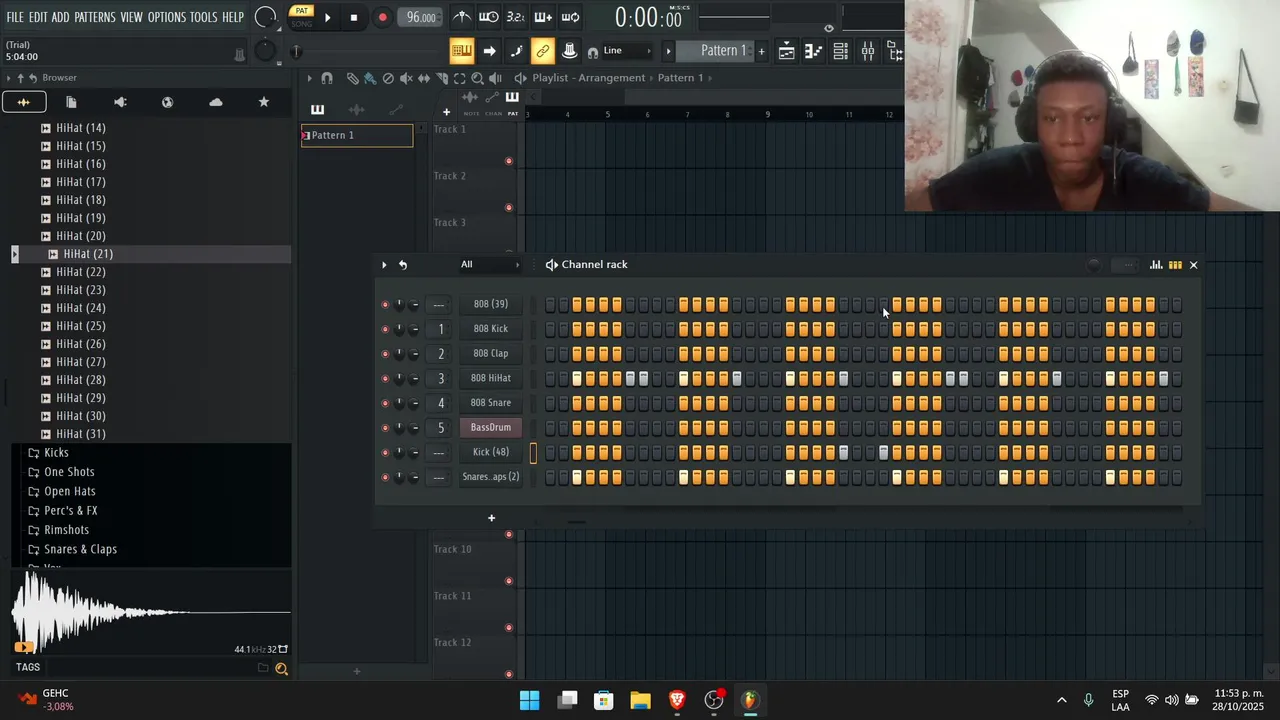Mute the 808 (39) channel
Screen dimensions: 1280x720
(385, 305)
